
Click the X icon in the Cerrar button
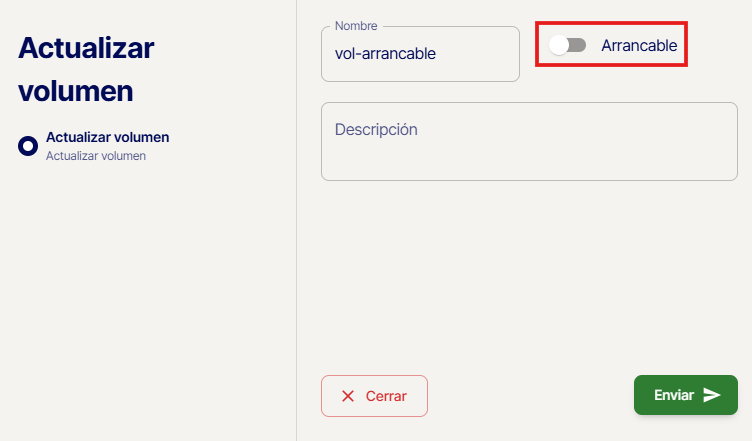348,396
